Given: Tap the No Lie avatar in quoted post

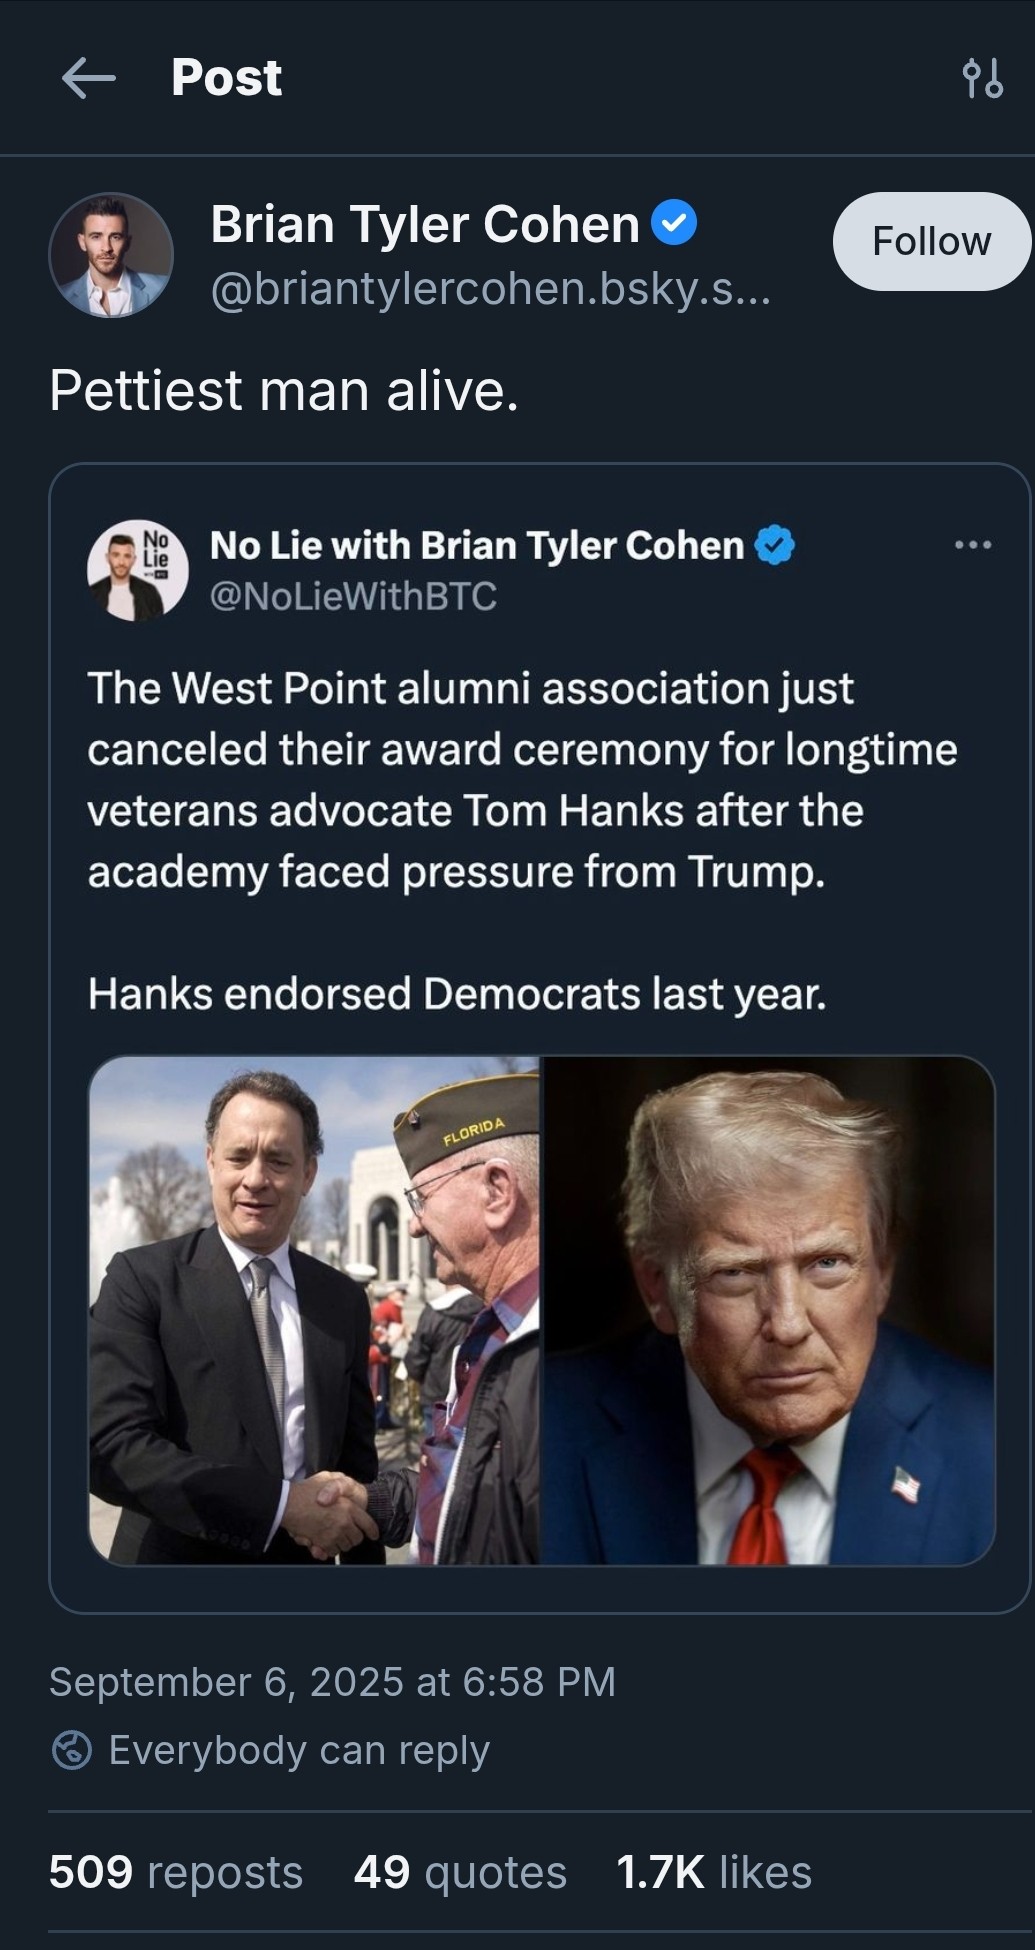Looking at the screenshot, I should pyautogui.click(x=137, y=570).
